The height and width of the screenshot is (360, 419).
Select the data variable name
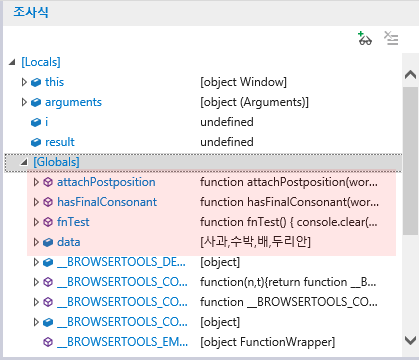click(68, 242)
